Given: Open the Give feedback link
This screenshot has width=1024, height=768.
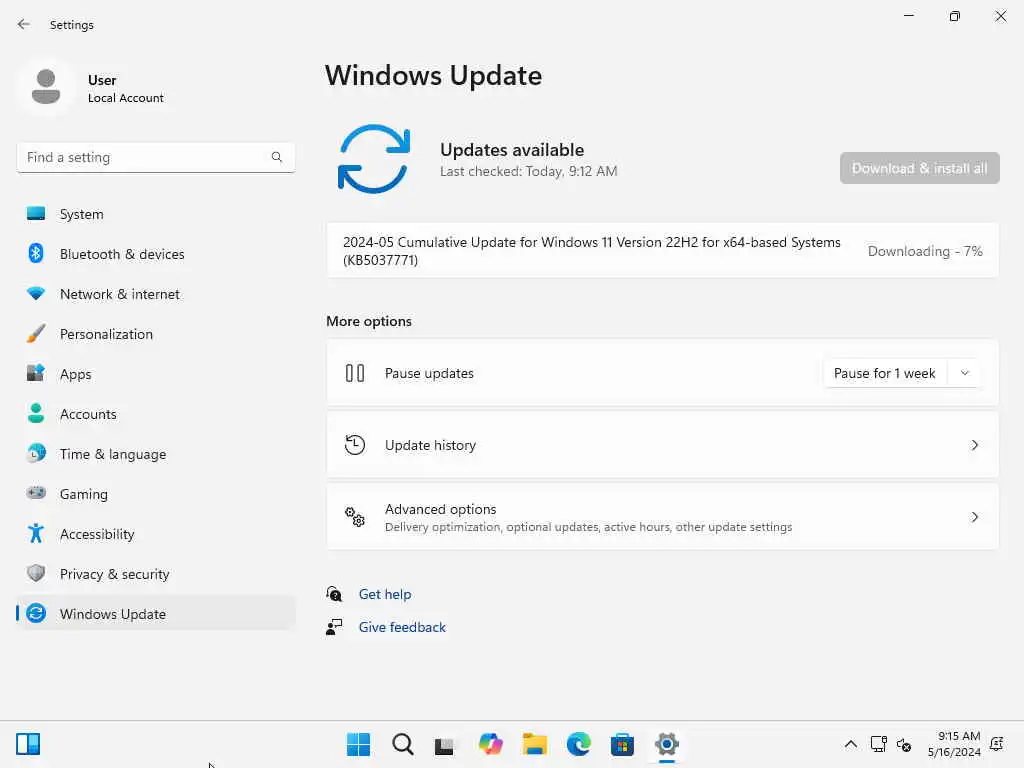Looking at the screenshot, I should coord(402,627).
